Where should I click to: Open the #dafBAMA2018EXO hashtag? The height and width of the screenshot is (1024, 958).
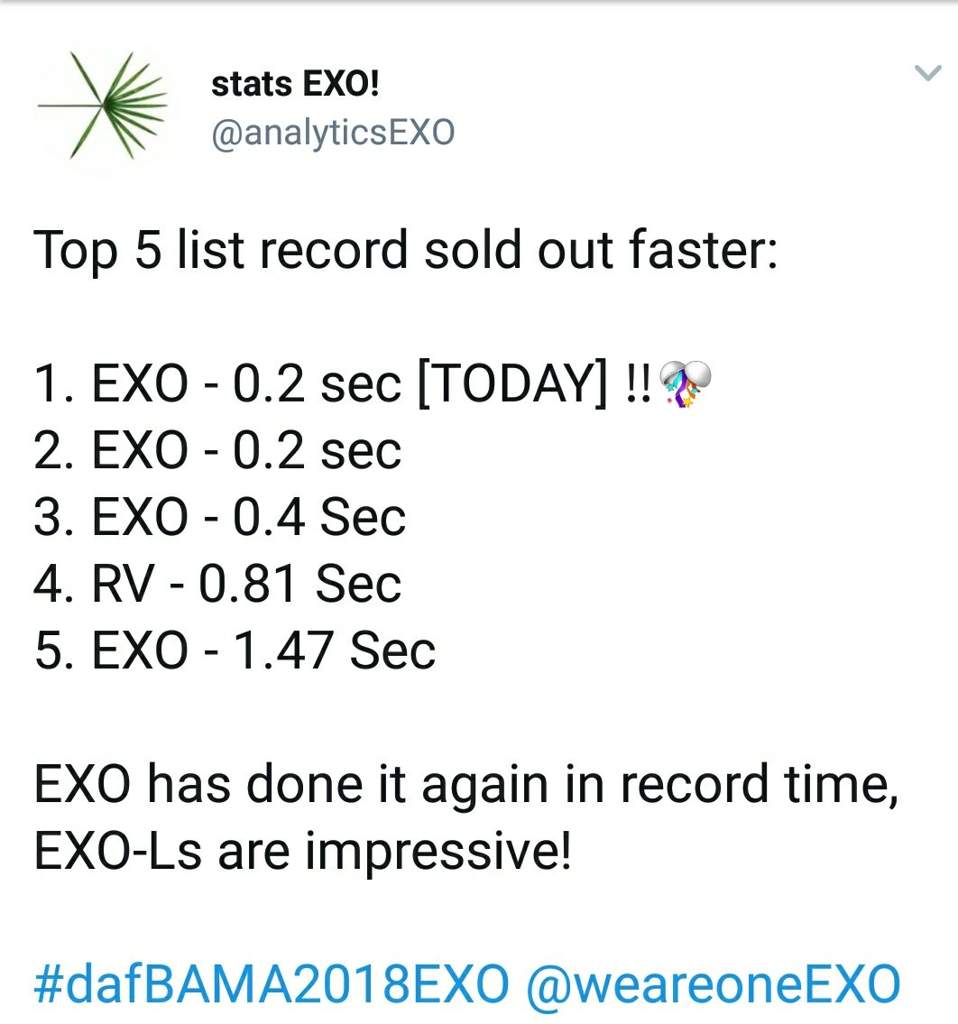(271, 984)
